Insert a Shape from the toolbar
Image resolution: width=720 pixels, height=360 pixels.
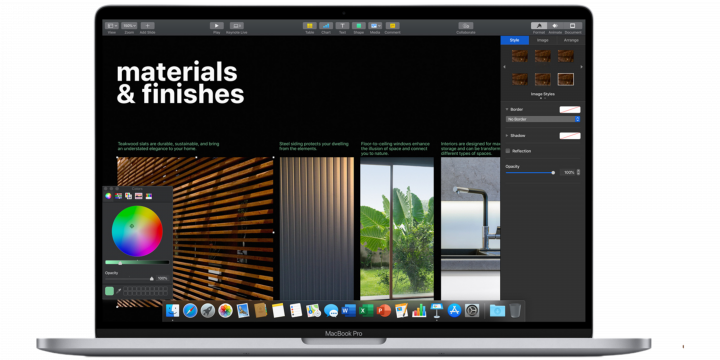[359, 26]
